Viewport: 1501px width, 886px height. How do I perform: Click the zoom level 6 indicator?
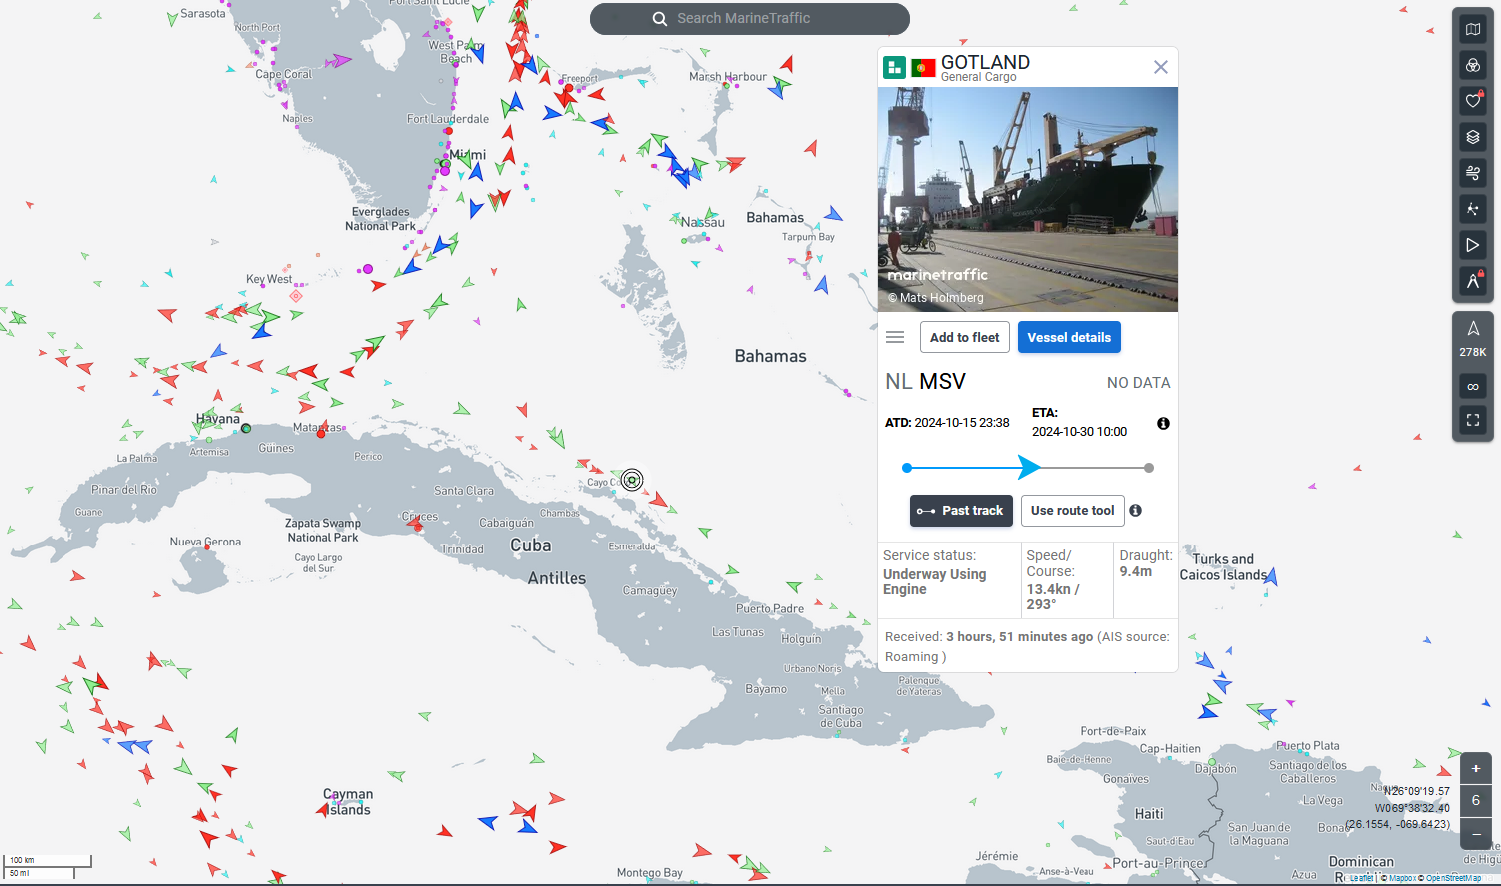(x=1476, y=800)
